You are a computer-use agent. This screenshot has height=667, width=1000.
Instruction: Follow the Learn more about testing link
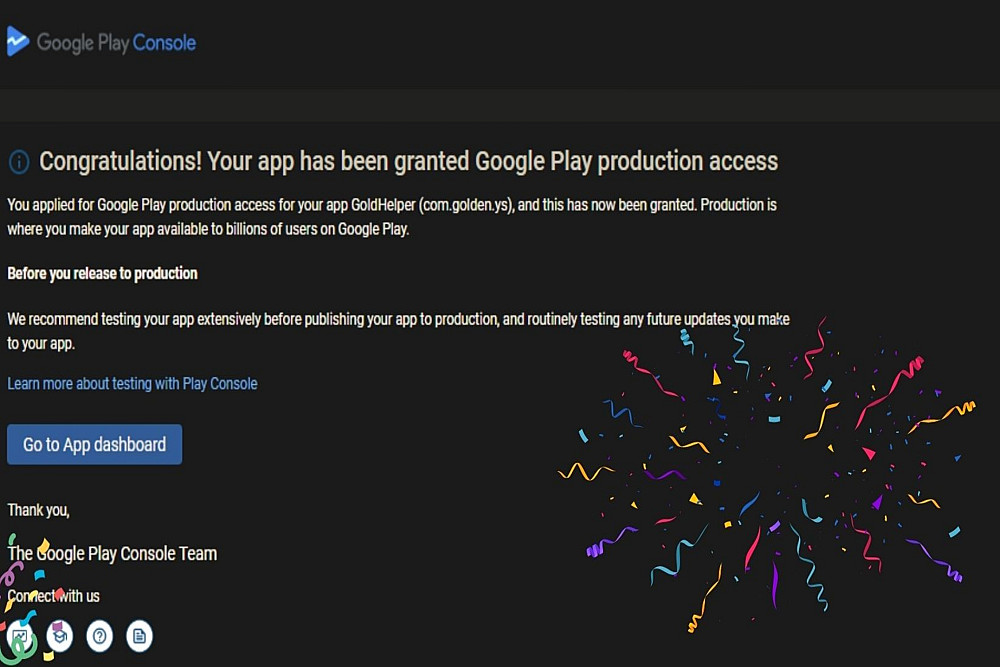132,383
